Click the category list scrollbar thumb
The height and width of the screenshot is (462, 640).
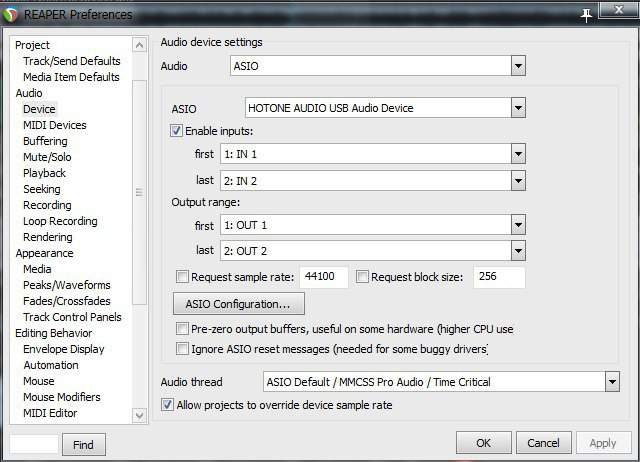tap(139, 192)
